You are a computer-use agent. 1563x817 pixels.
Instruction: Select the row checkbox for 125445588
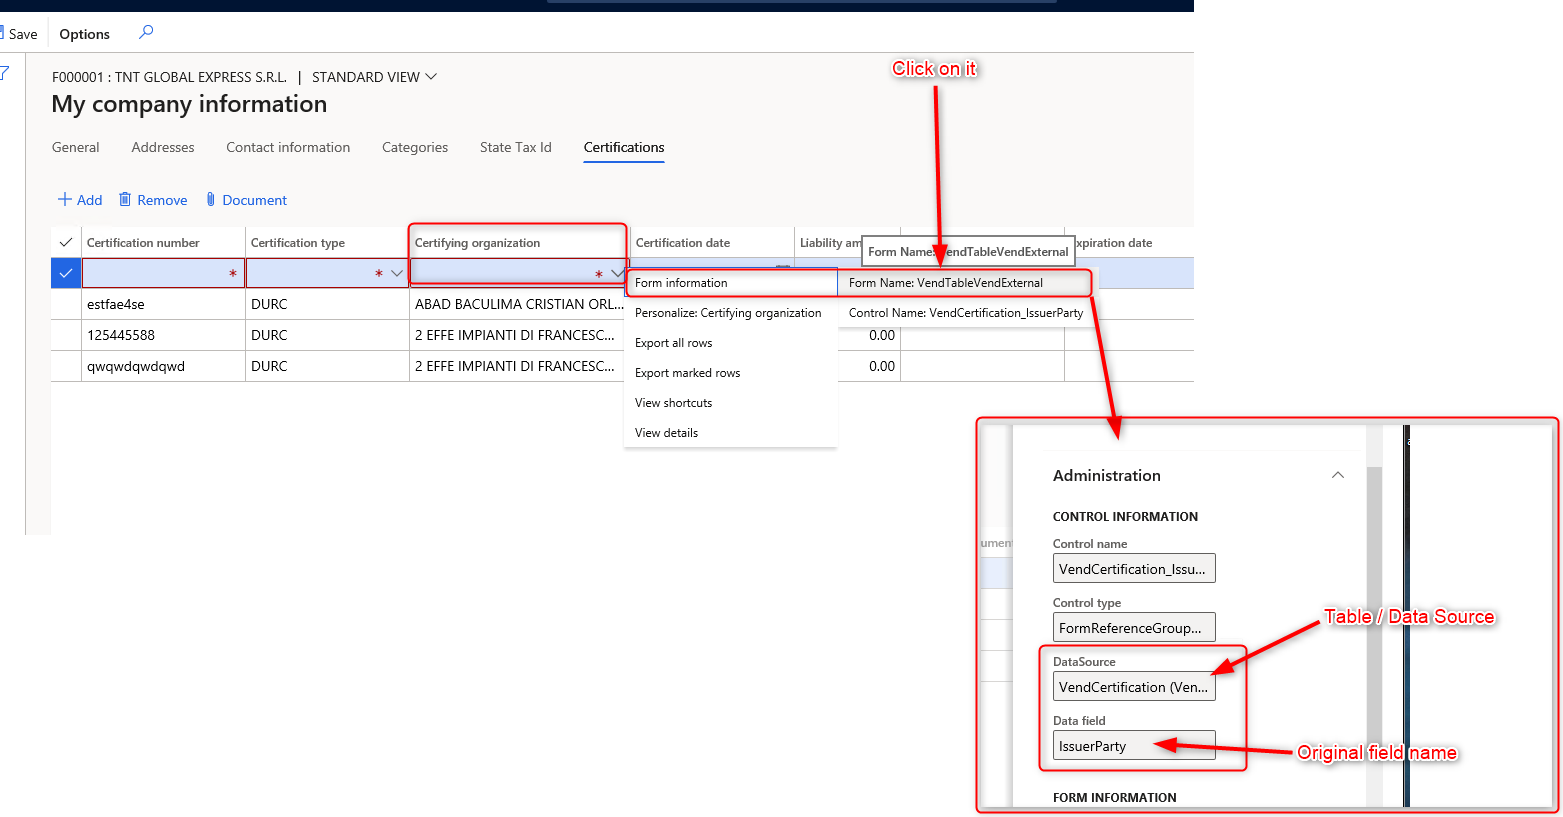[x=65, y=335]
